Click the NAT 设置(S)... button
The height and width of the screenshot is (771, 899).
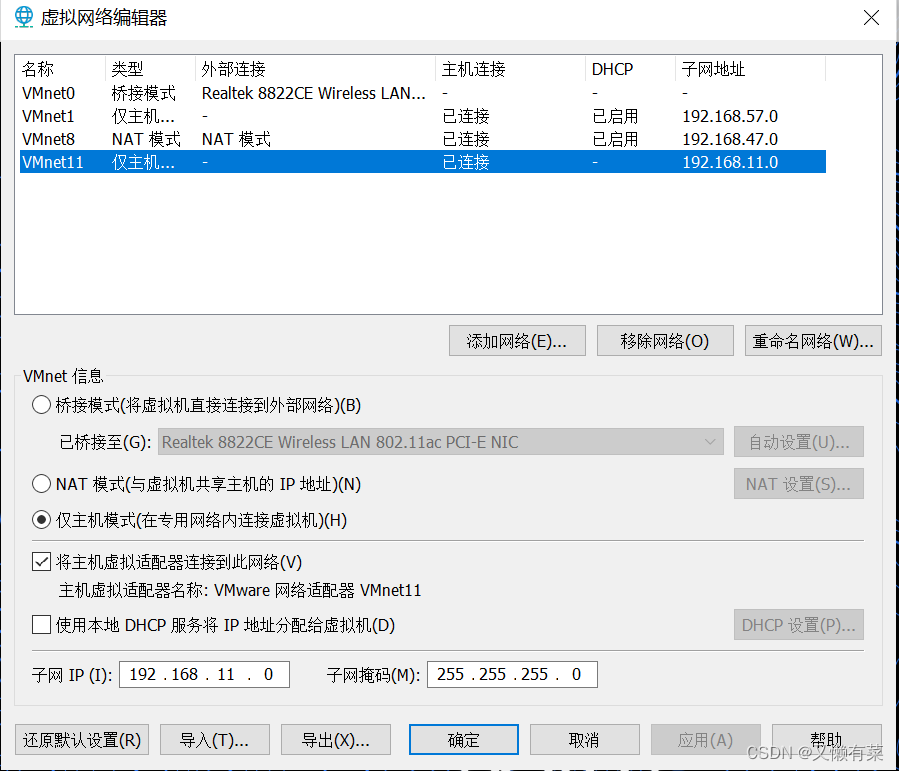799,484
